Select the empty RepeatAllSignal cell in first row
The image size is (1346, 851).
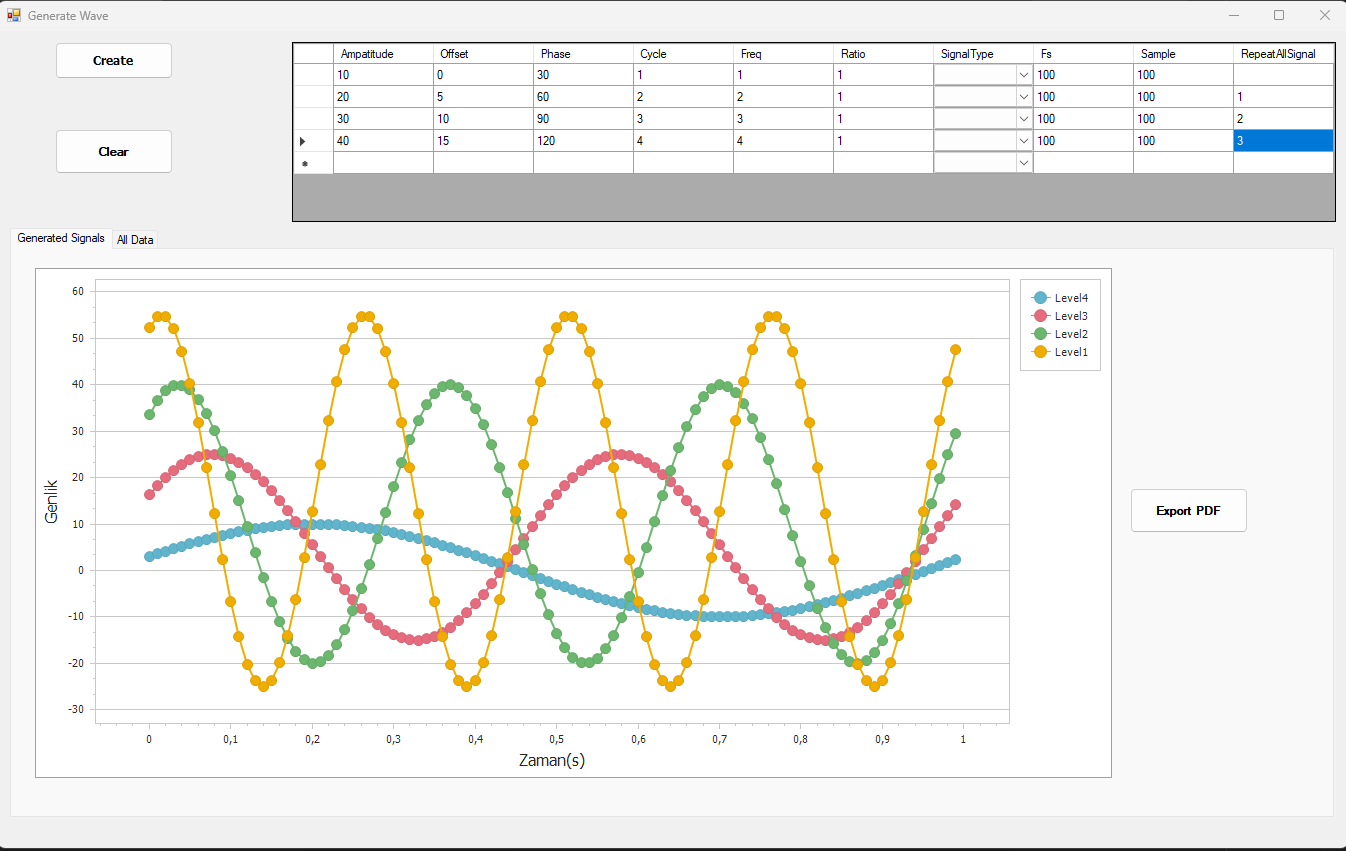click(1283, 75)
